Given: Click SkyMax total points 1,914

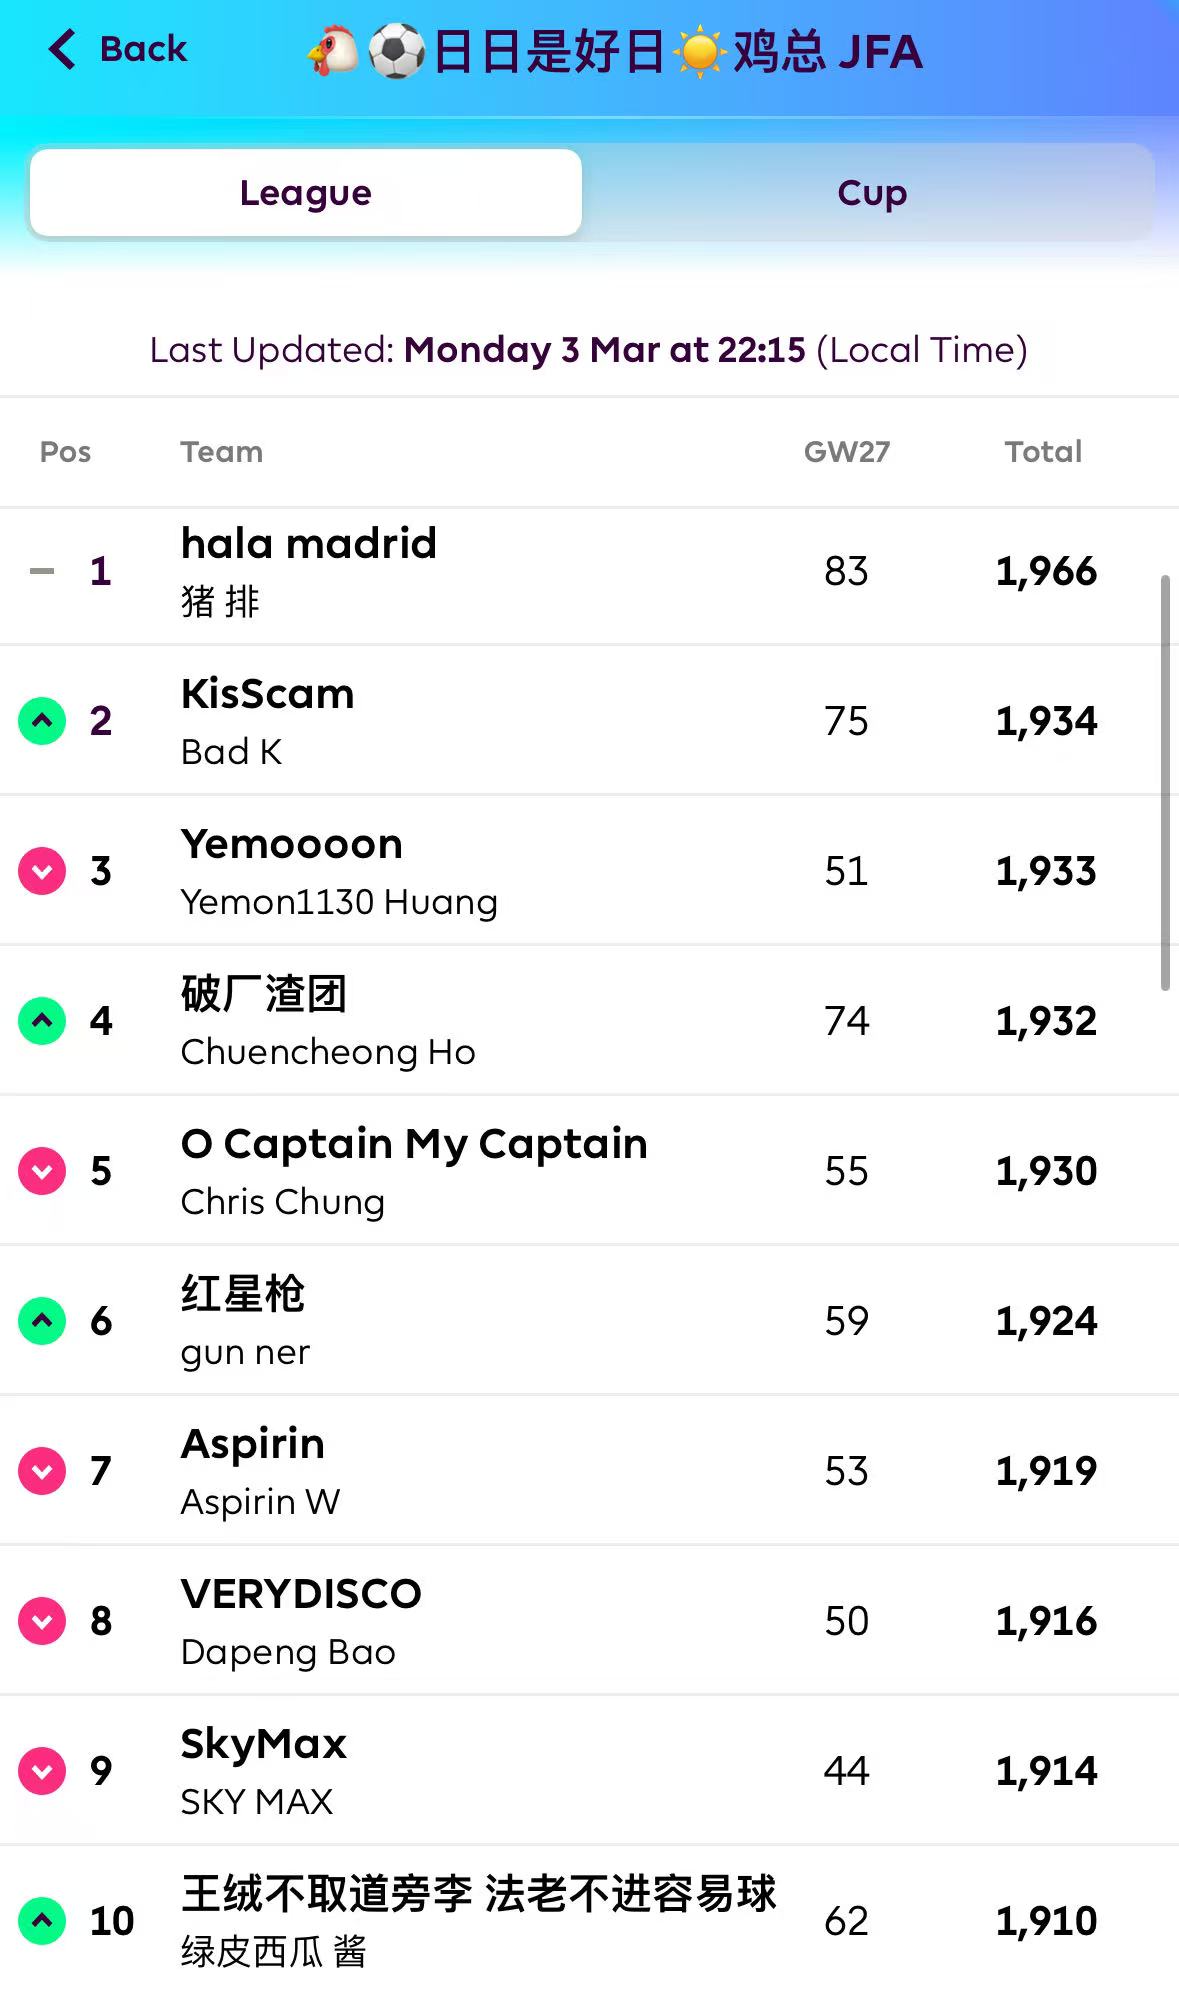Looking at the screenshot, I should tap(1046, 1771).
